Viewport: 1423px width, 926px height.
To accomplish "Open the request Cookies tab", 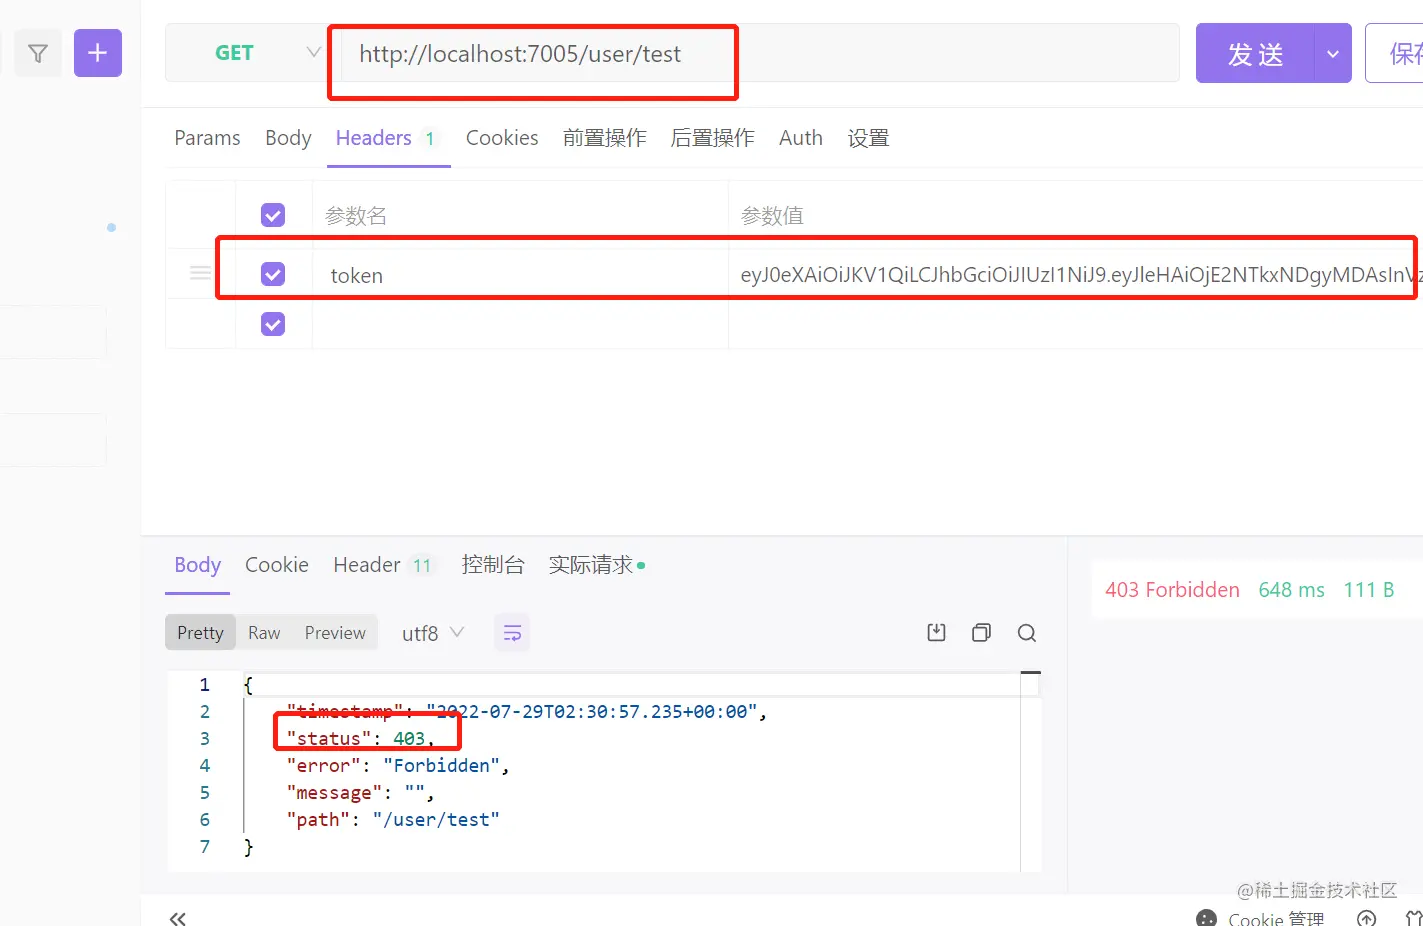I will pos(502,138).
